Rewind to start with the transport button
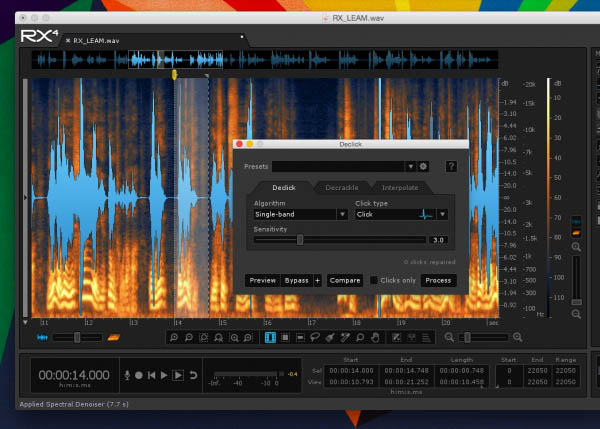600x429 pixels. (152, 375)
